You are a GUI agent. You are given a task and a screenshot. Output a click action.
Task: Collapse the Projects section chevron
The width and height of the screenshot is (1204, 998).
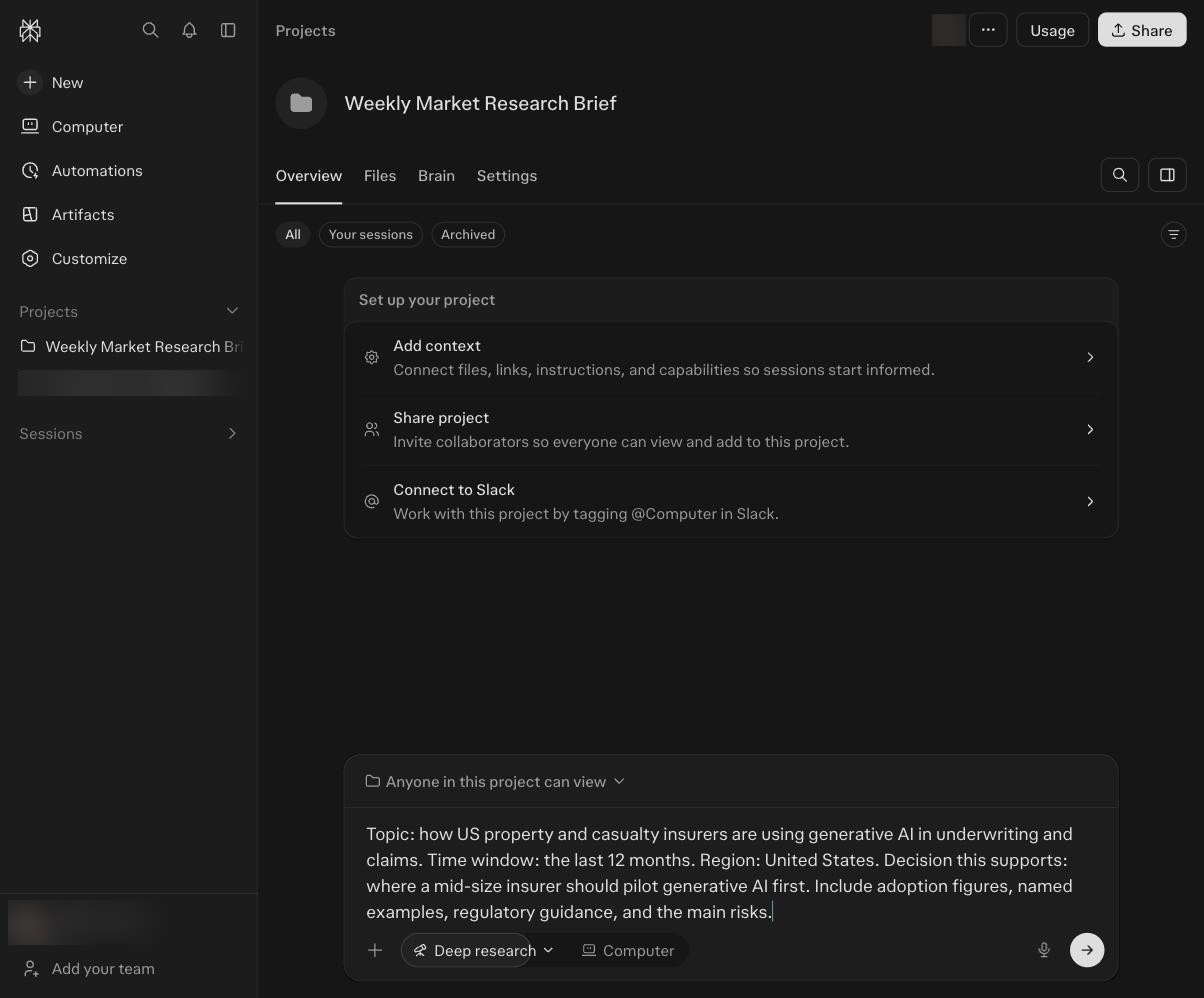pos(232,311)
